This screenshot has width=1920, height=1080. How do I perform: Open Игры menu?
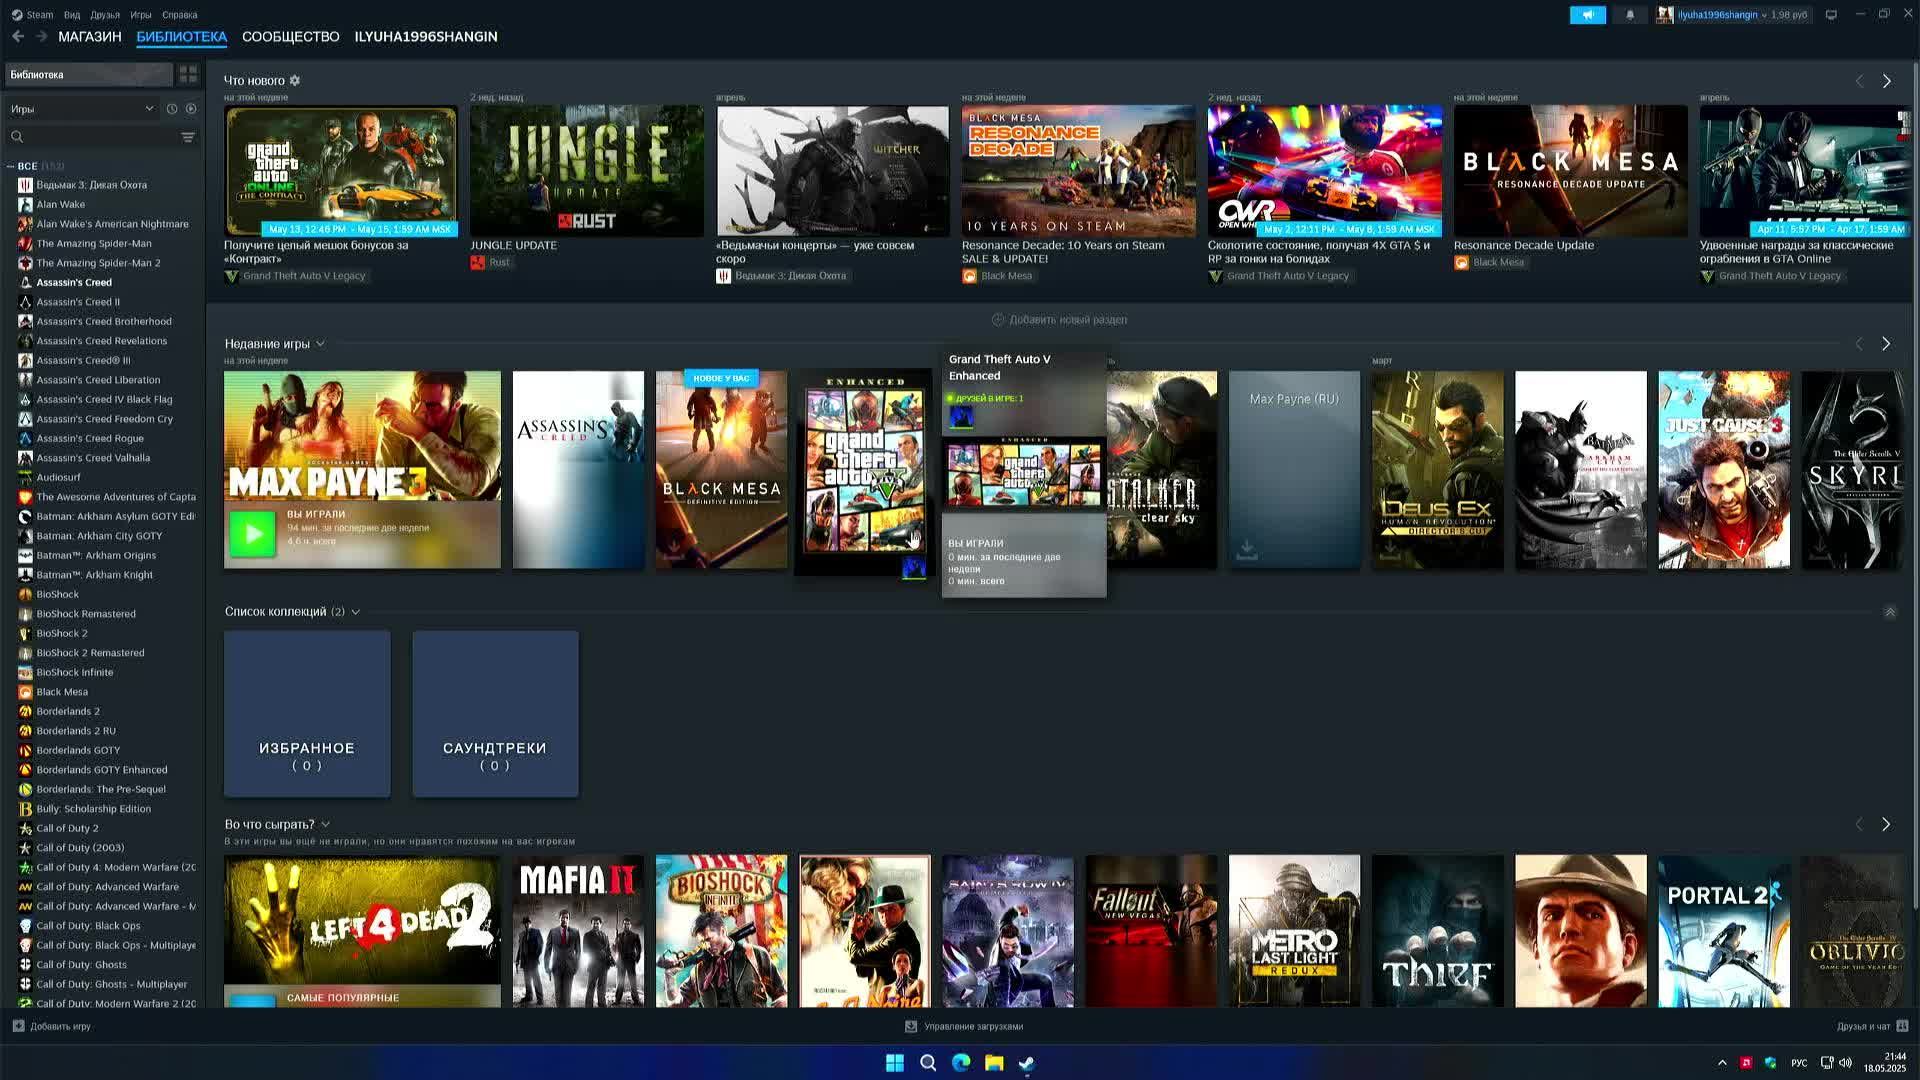pos(141,15)
